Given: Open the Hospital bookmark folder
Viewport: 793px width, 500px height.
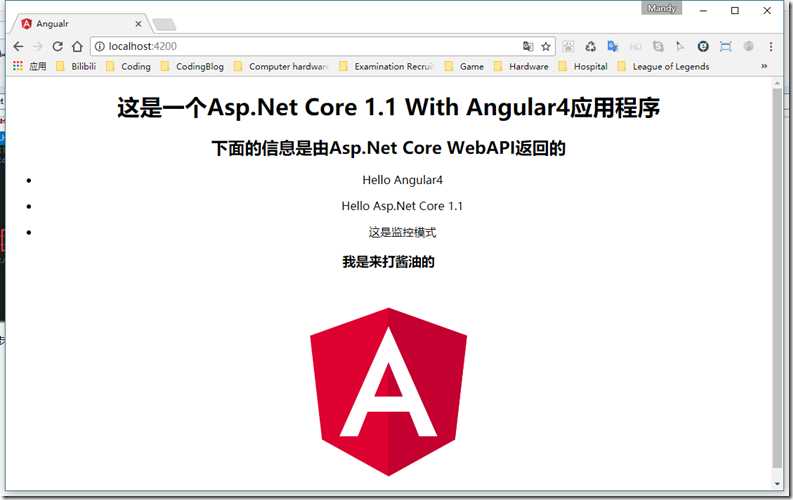Looking at the screenshot, I should 583,66.
